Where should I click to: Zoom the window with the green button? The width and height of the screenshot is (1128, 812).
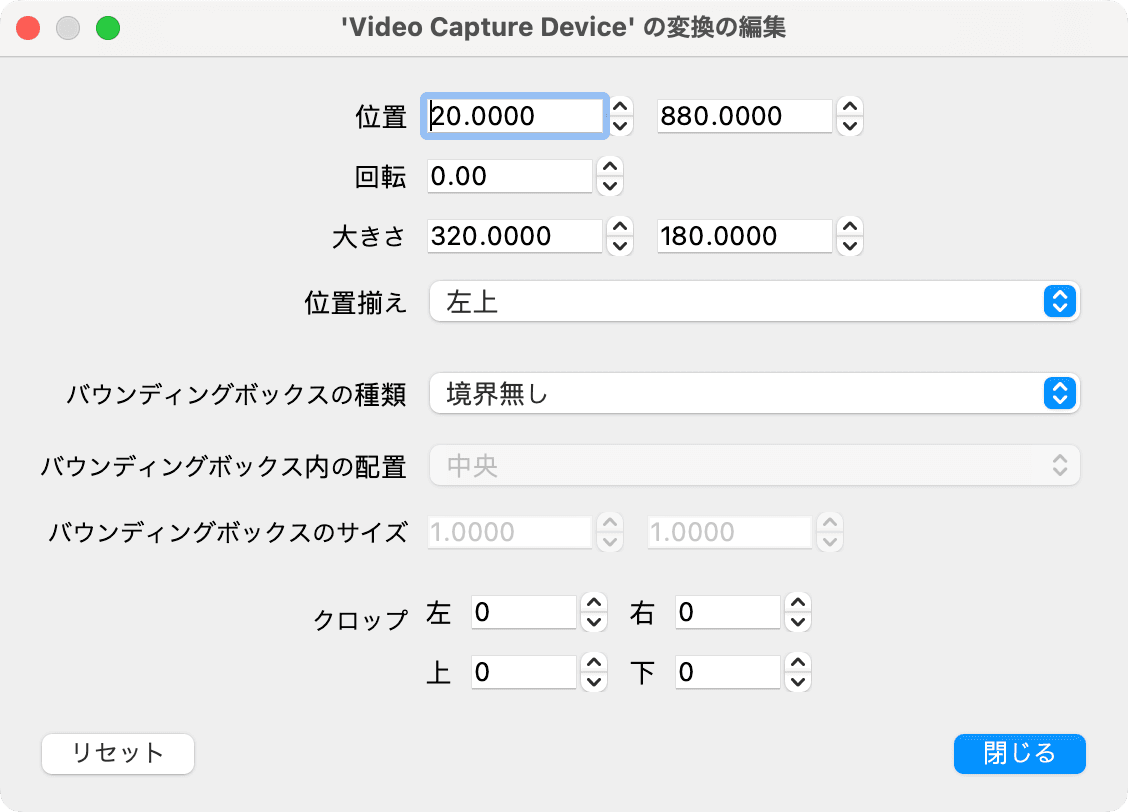click(108, 28)
